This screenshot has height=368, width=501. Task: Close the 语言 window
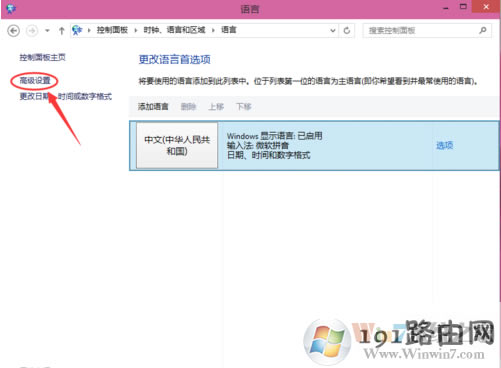pyautogui.click(x=486, y=7)
